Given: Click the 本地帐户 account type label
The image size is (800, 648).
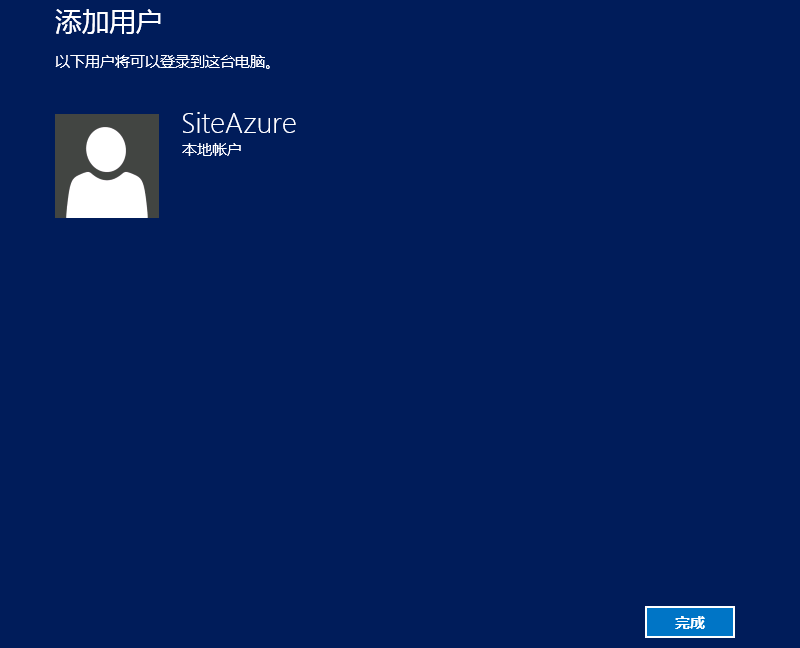Looking at the screenshot, I should click(x=212, y=150).
